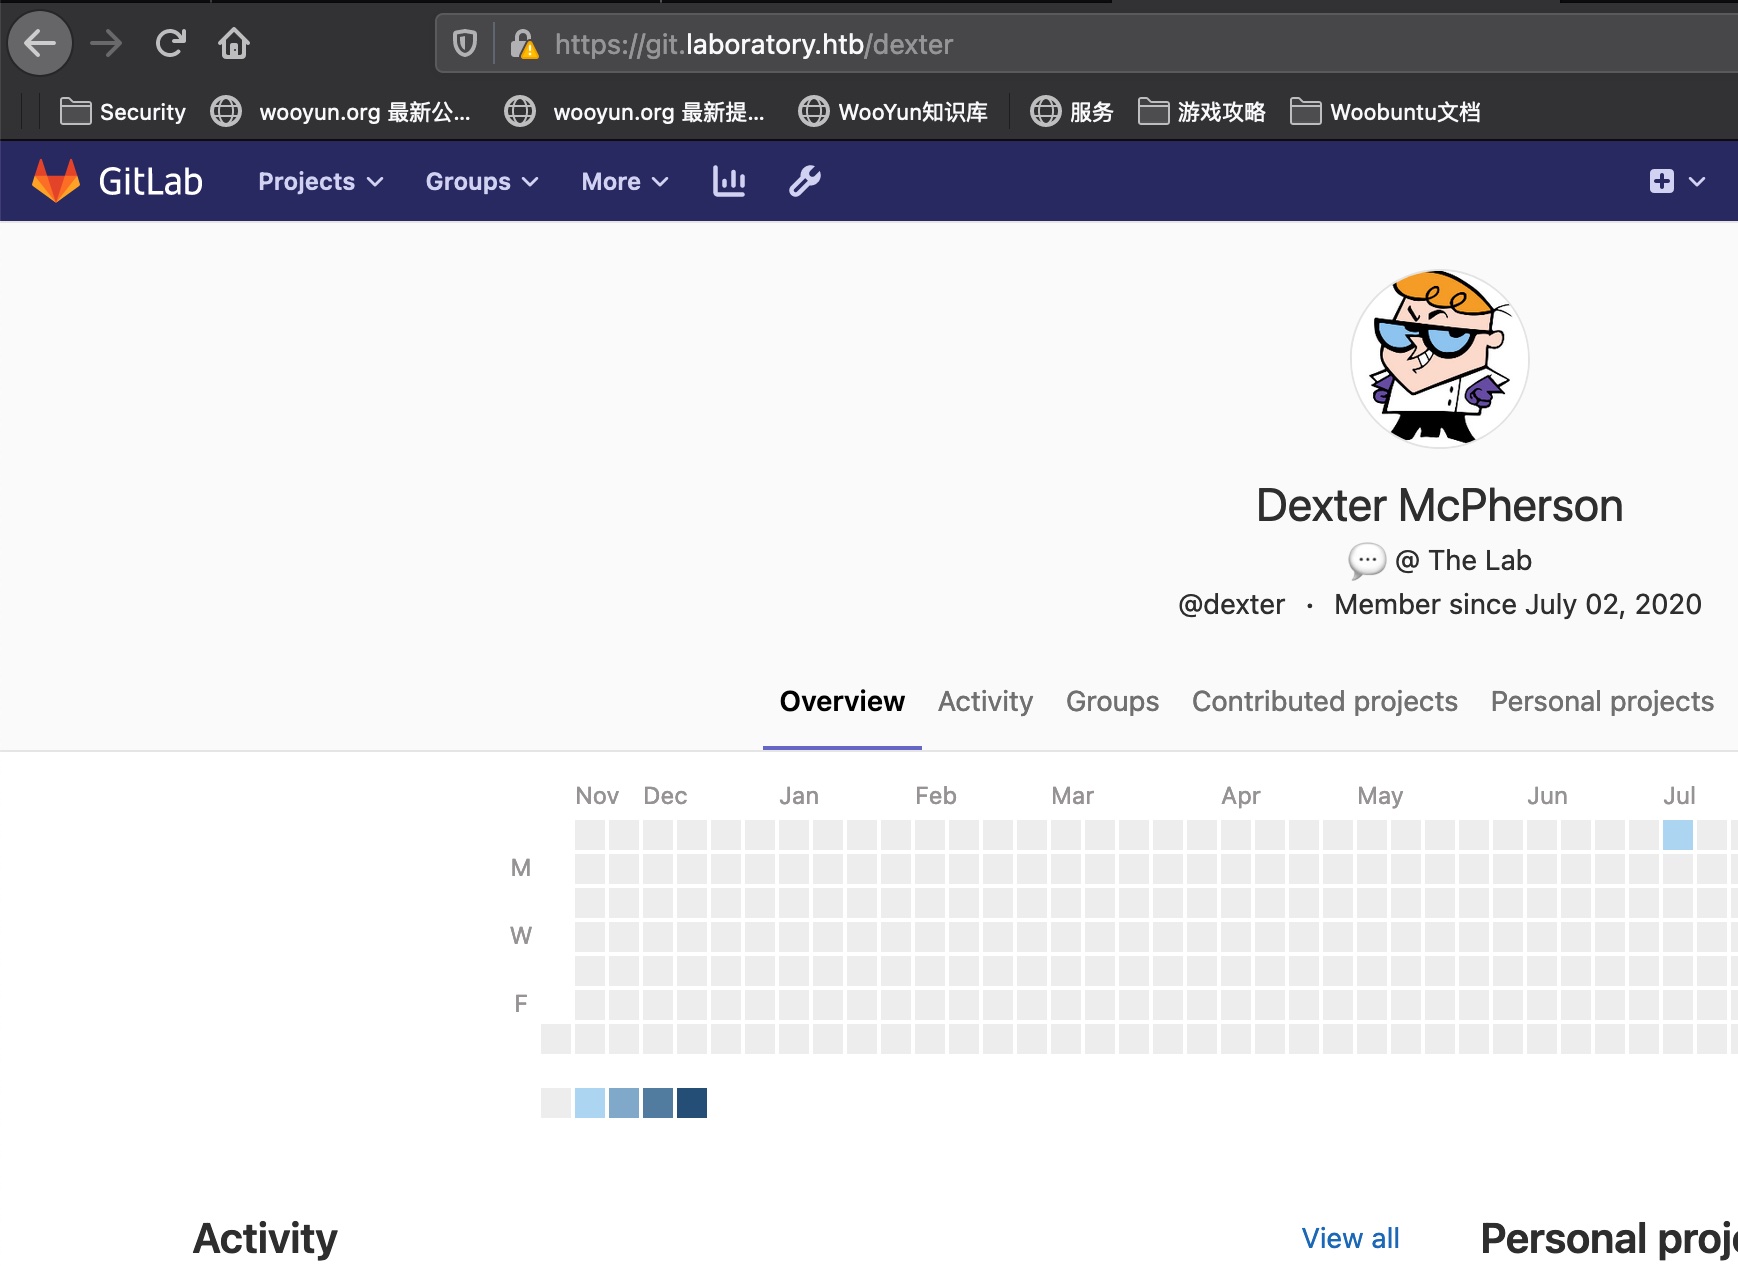Image resolution: width=1738 pixels, height=1266 pixels.
Task: Click the lightest blue legend swatch
Action: 590,1103
